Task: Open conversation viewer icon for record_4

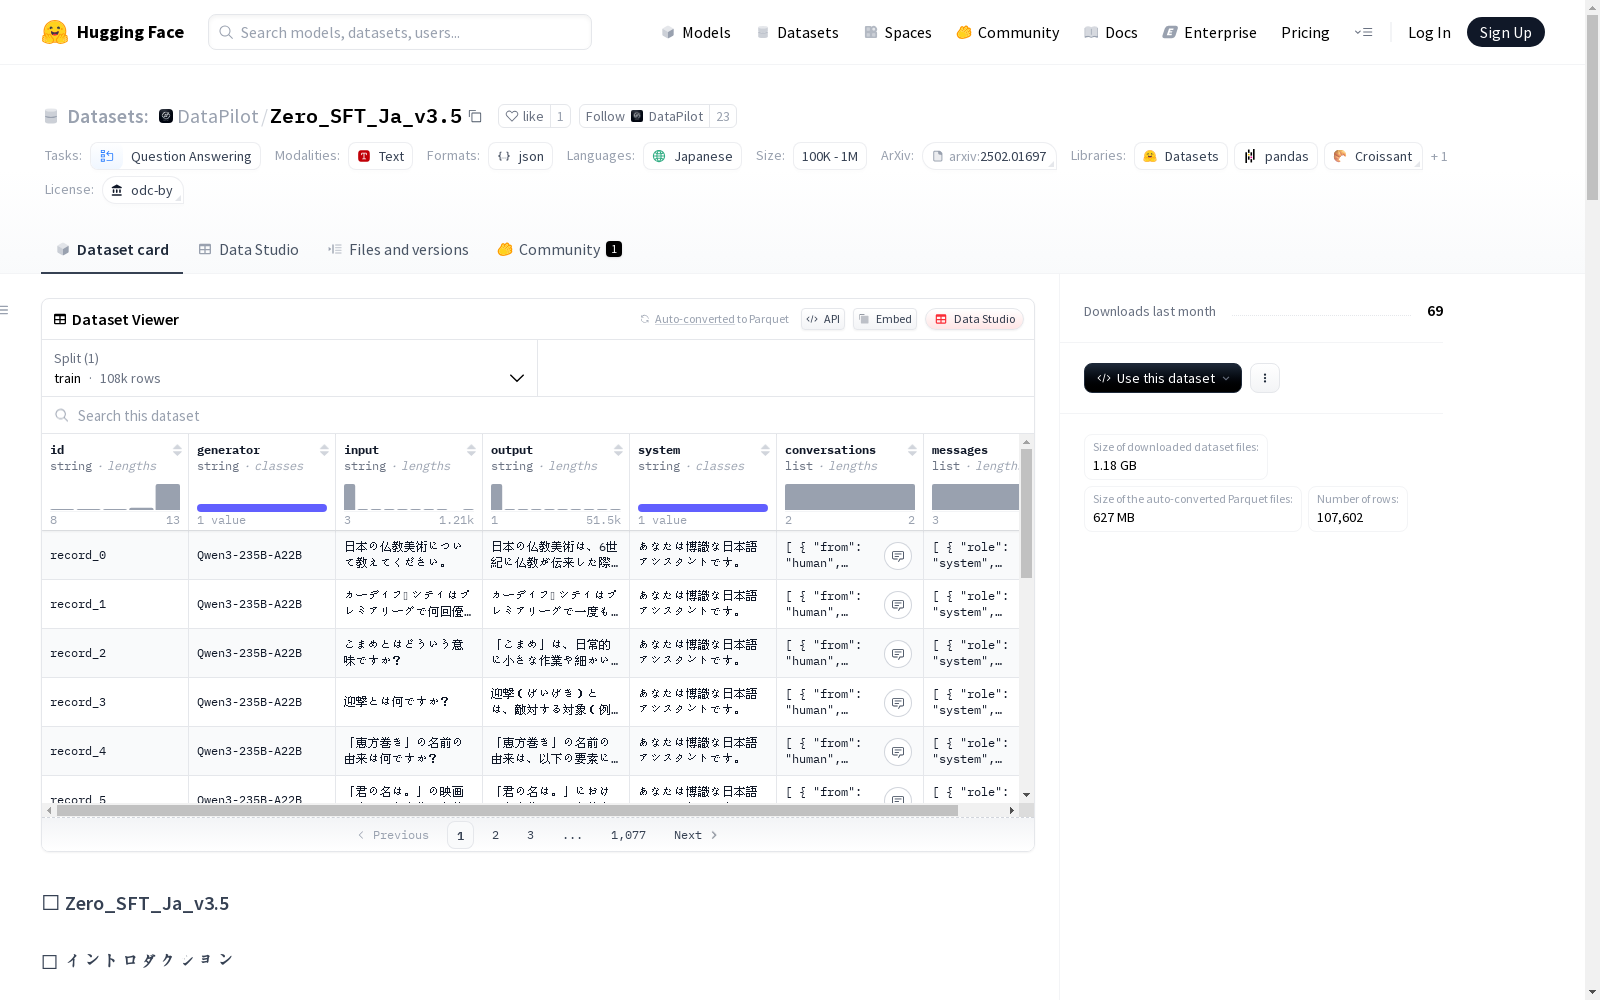Action: [x=898, y=752]
